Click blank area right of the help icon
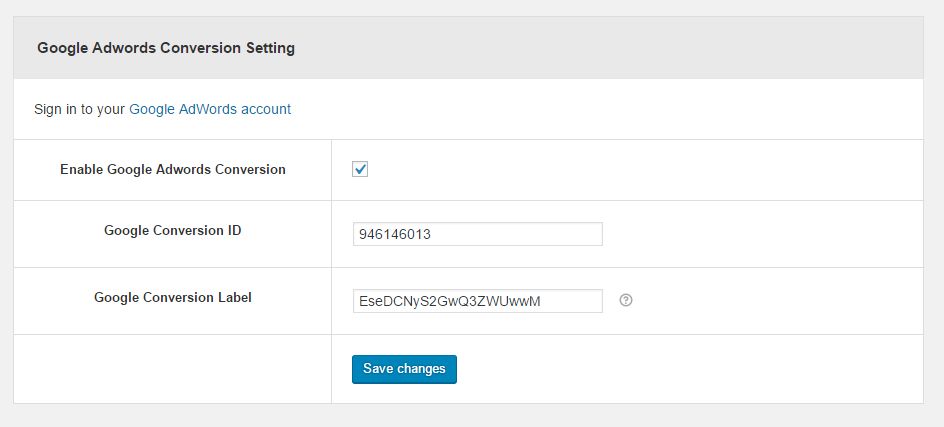944x427 pixels. pos(780,300)
